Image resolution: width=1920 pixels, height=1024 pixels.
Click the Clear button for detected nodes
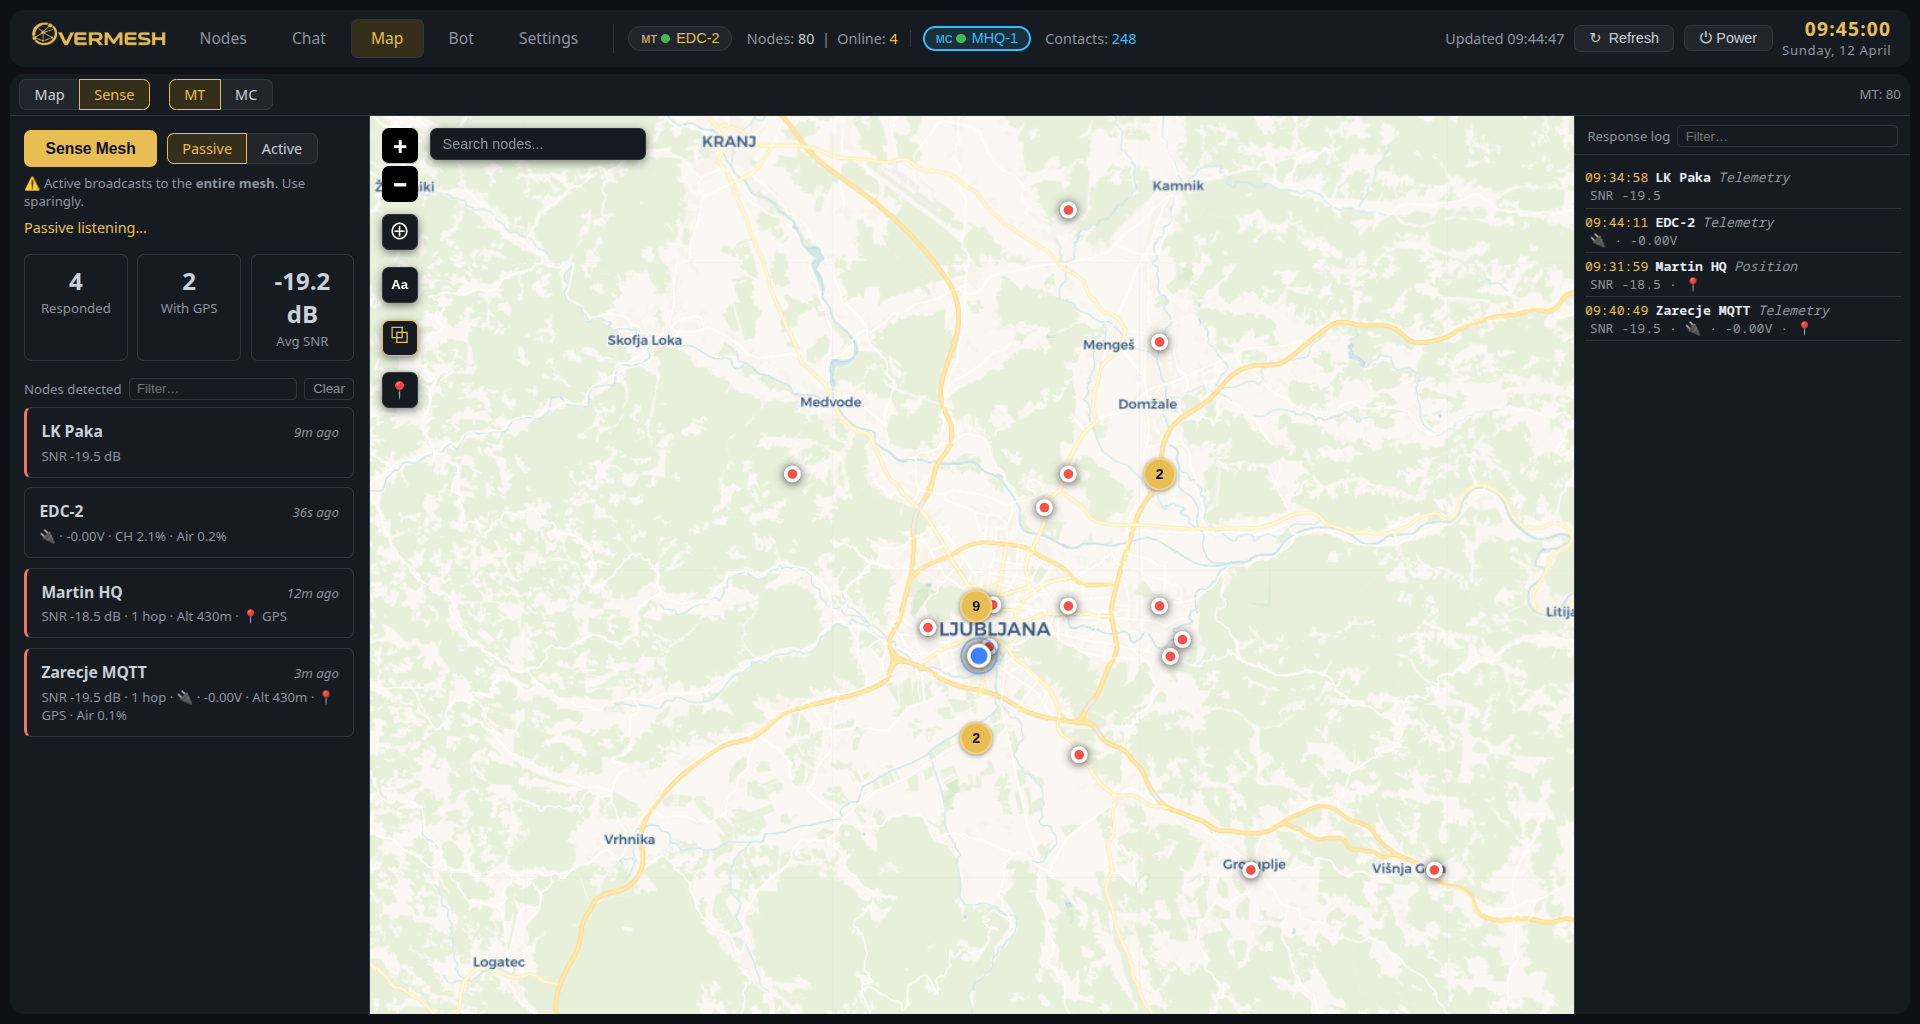point(328,389)
